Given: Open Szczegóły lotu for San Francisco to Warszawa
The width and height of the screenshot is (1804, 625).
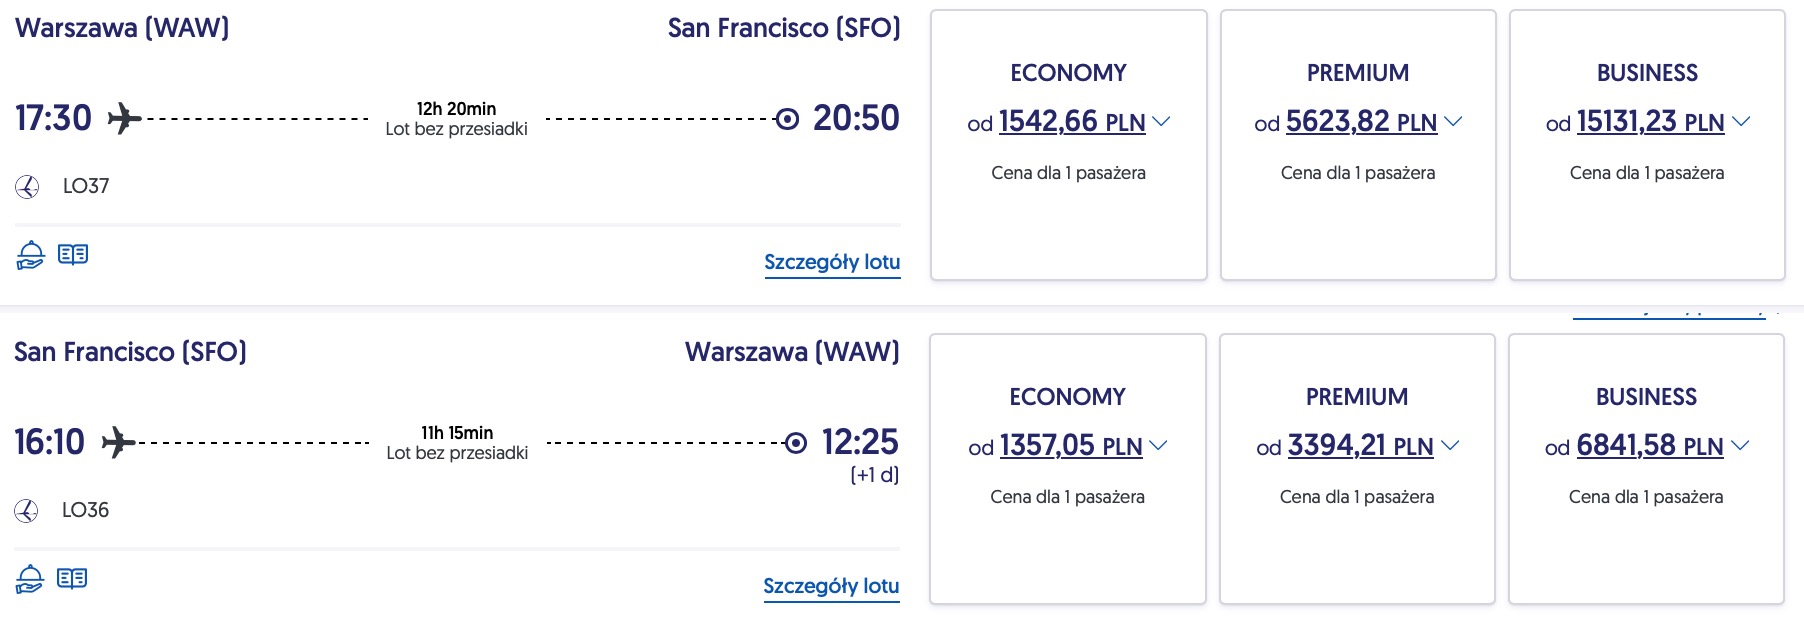Looking at the screenshot, I should 831,586.
